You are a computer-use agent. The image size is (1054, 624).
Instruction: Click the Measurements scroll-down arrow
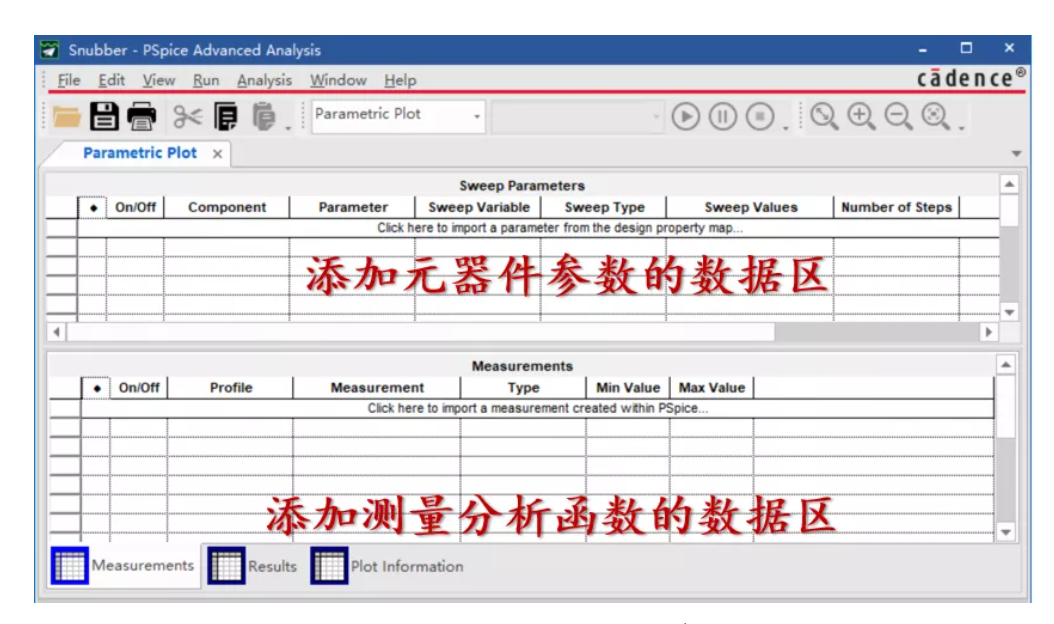(1006, 533)
